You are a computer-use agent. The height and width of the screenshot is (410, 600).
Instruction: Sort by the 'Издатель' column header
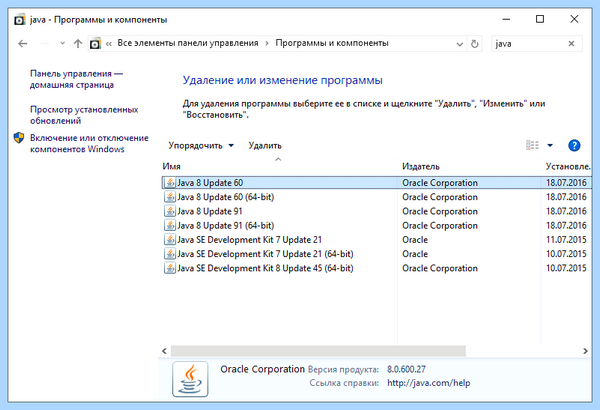click(469, 167)
